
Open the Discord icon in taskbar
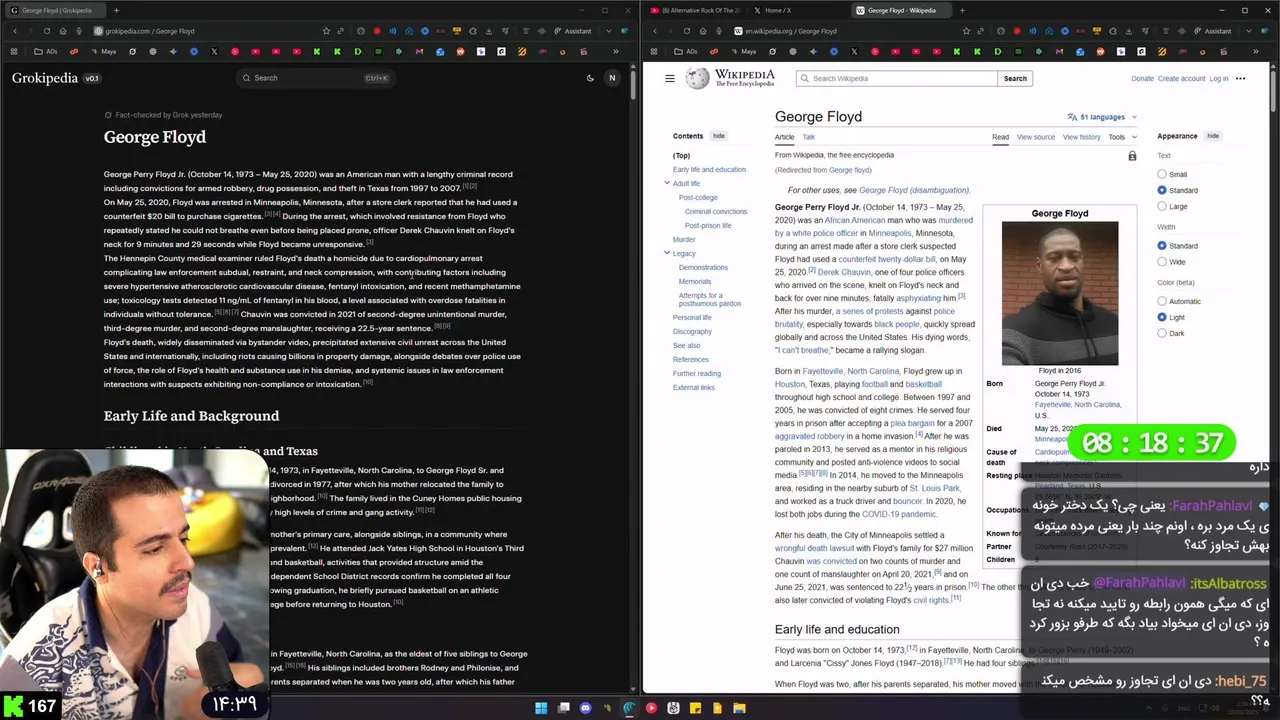point(585,708)
